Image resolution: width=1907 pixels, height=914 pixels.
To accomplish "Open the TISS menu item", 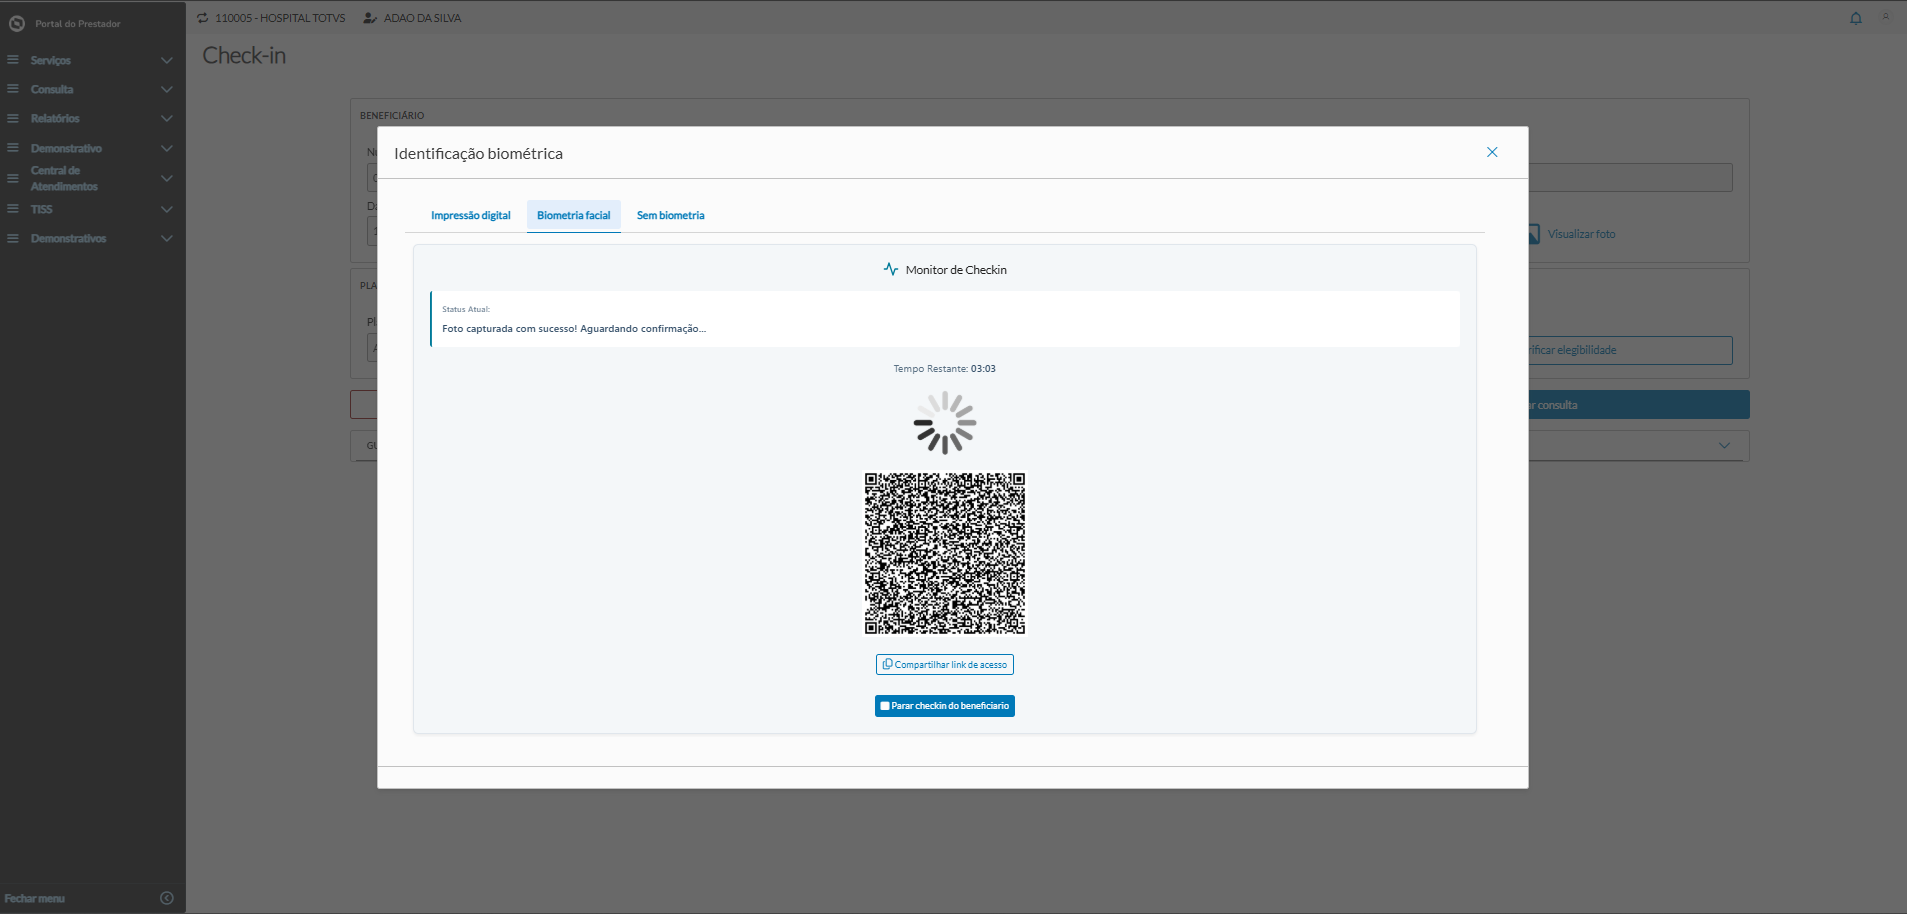I will pos(42,210).
